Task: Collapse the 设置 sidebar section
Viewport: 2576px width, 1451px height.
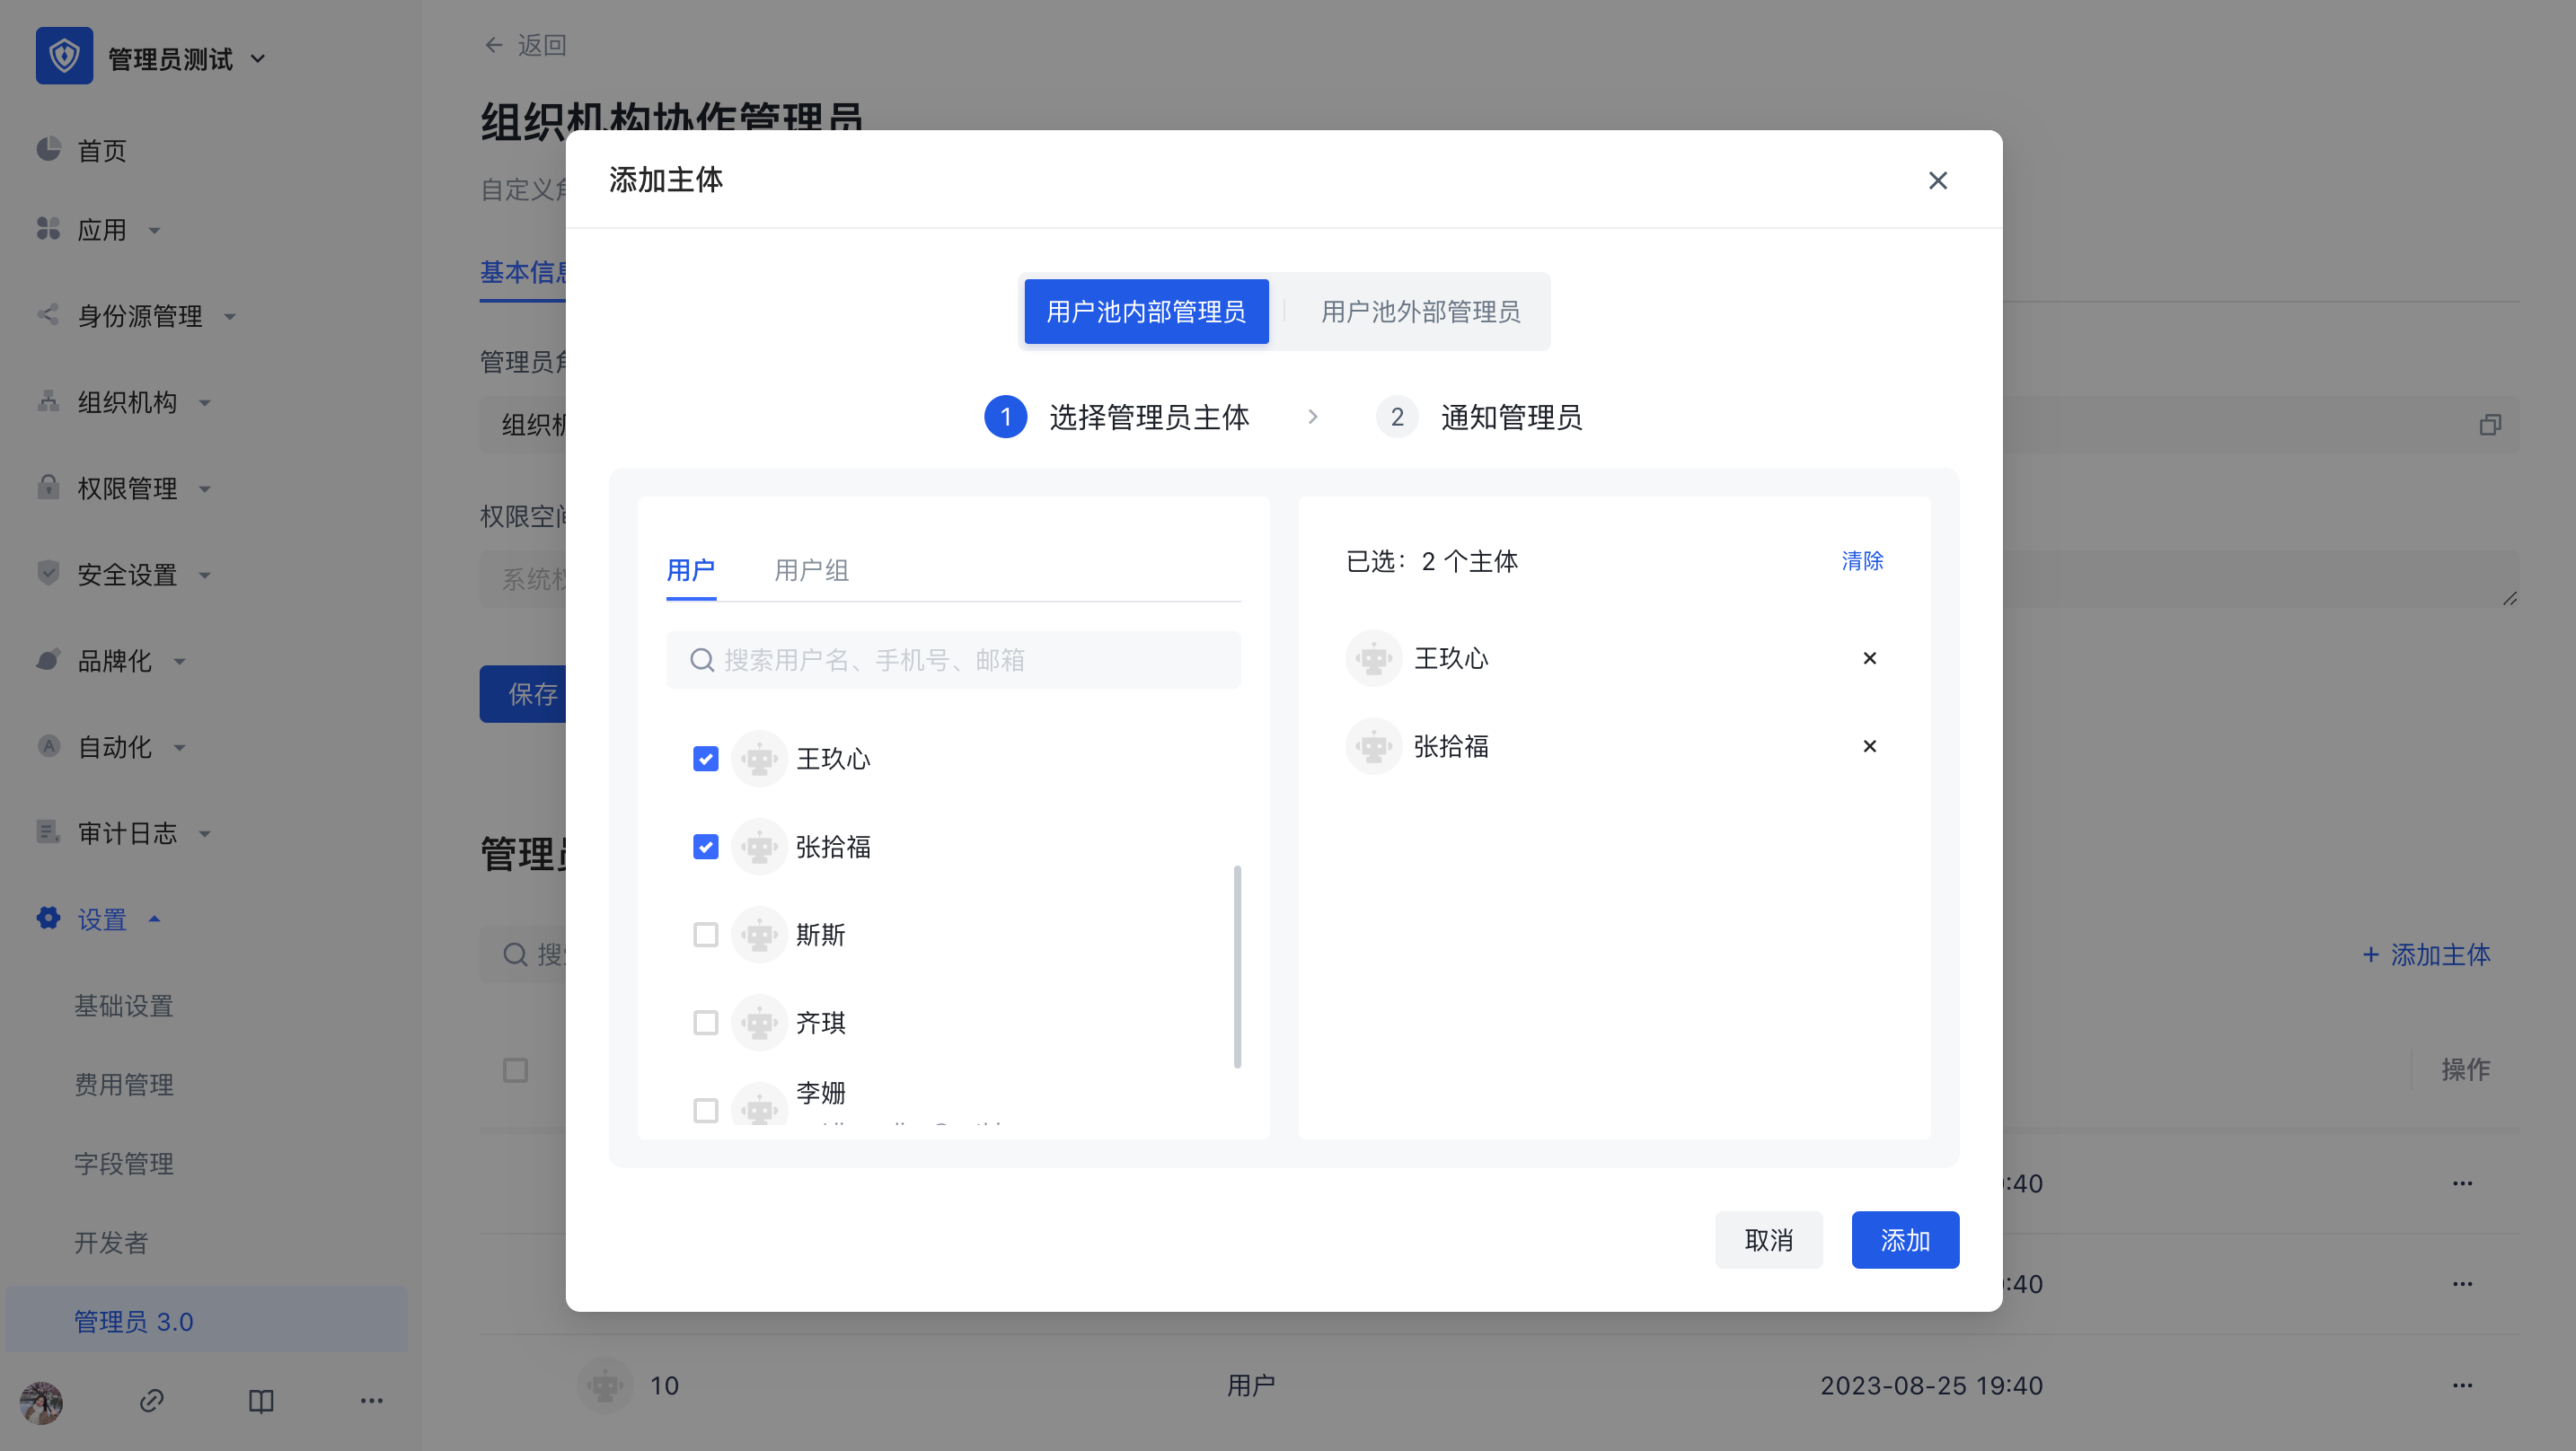Action: pos(102,919)
